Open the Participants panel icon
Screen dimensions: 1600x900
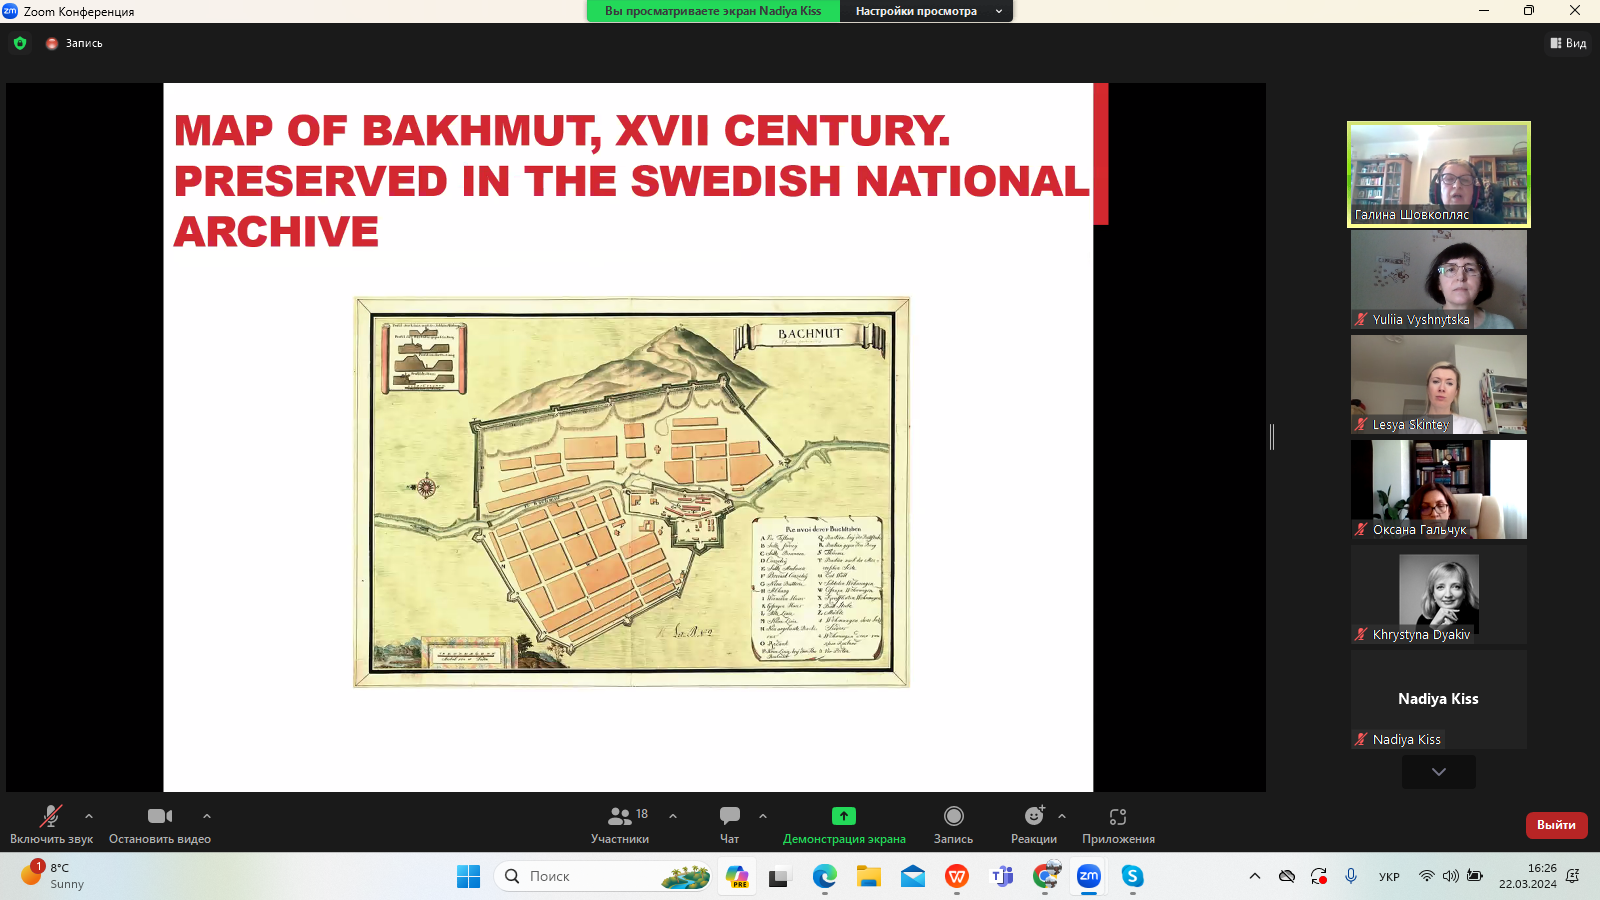tap(620, 817)
